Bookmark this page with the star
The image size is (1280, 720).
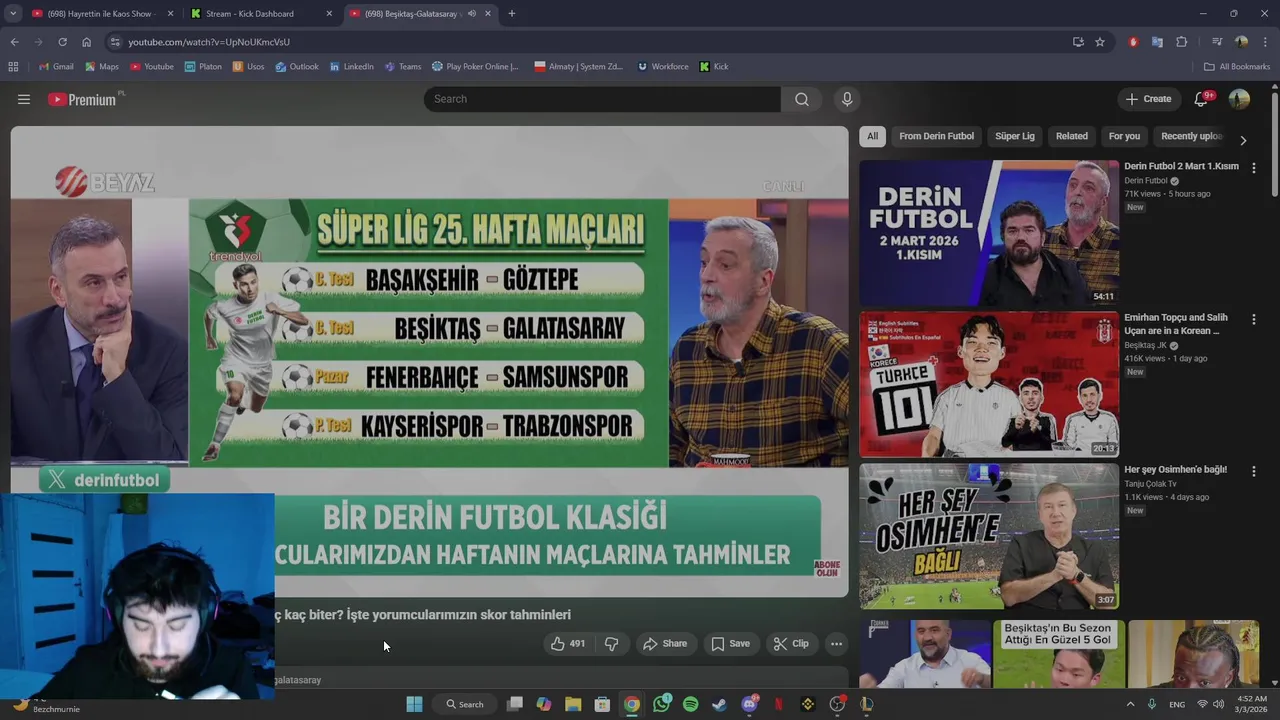[1100, 42]
